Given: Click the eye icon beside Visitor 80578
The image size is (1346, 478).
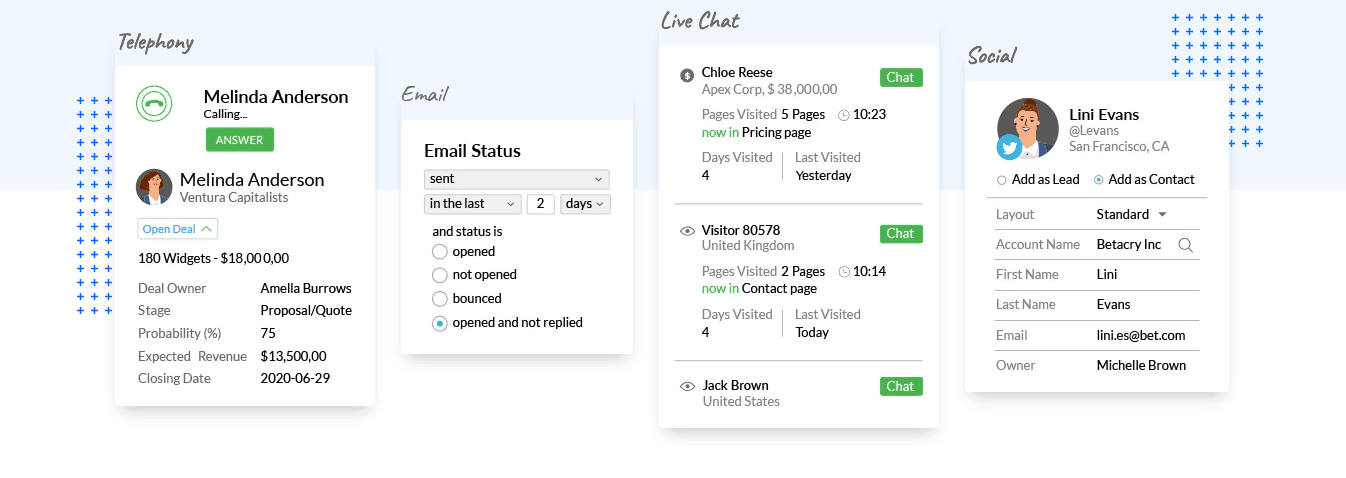Looking at the screenshot, I should (687, 231).
